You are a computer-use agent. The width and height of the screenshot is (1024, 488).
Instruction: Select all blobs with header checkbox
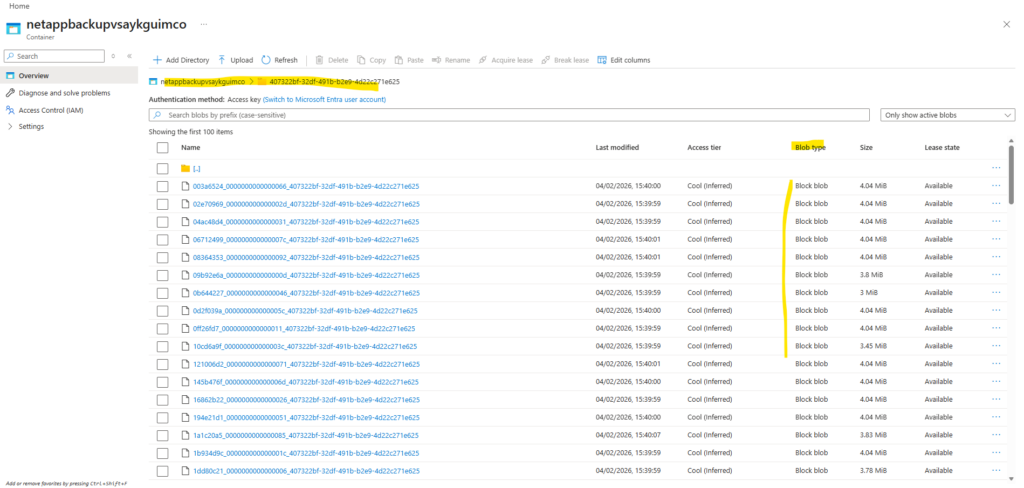tap(162, 147)
